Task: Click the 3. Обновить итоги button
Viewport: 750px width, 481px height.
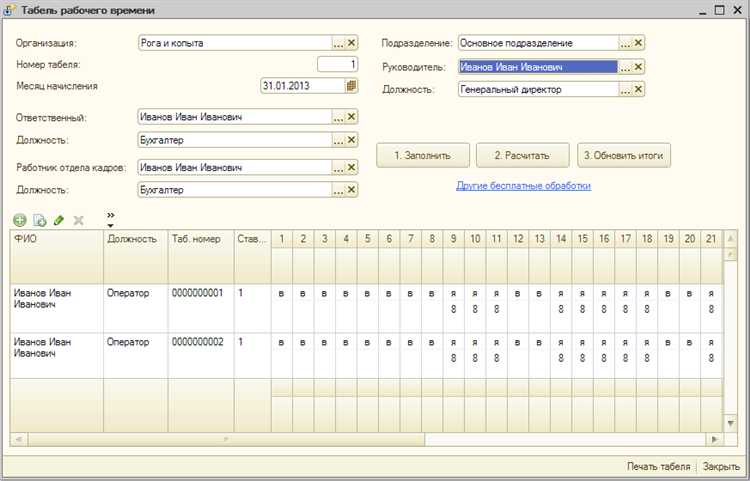Action: click(x=624, y=156)
